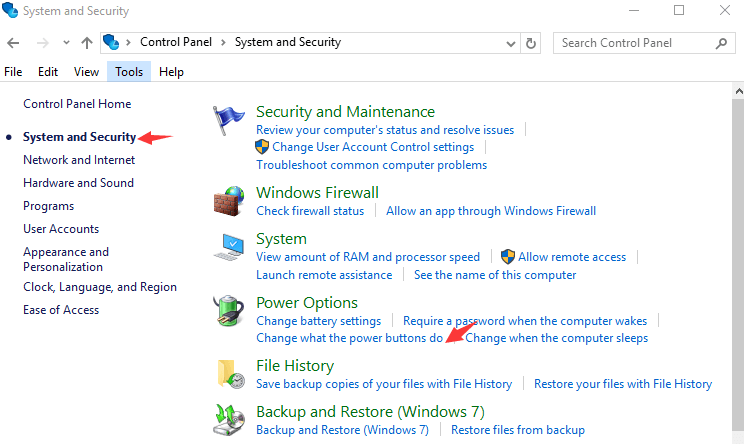
Task: Open the Tools menu
Action: (x=129, y=72)
